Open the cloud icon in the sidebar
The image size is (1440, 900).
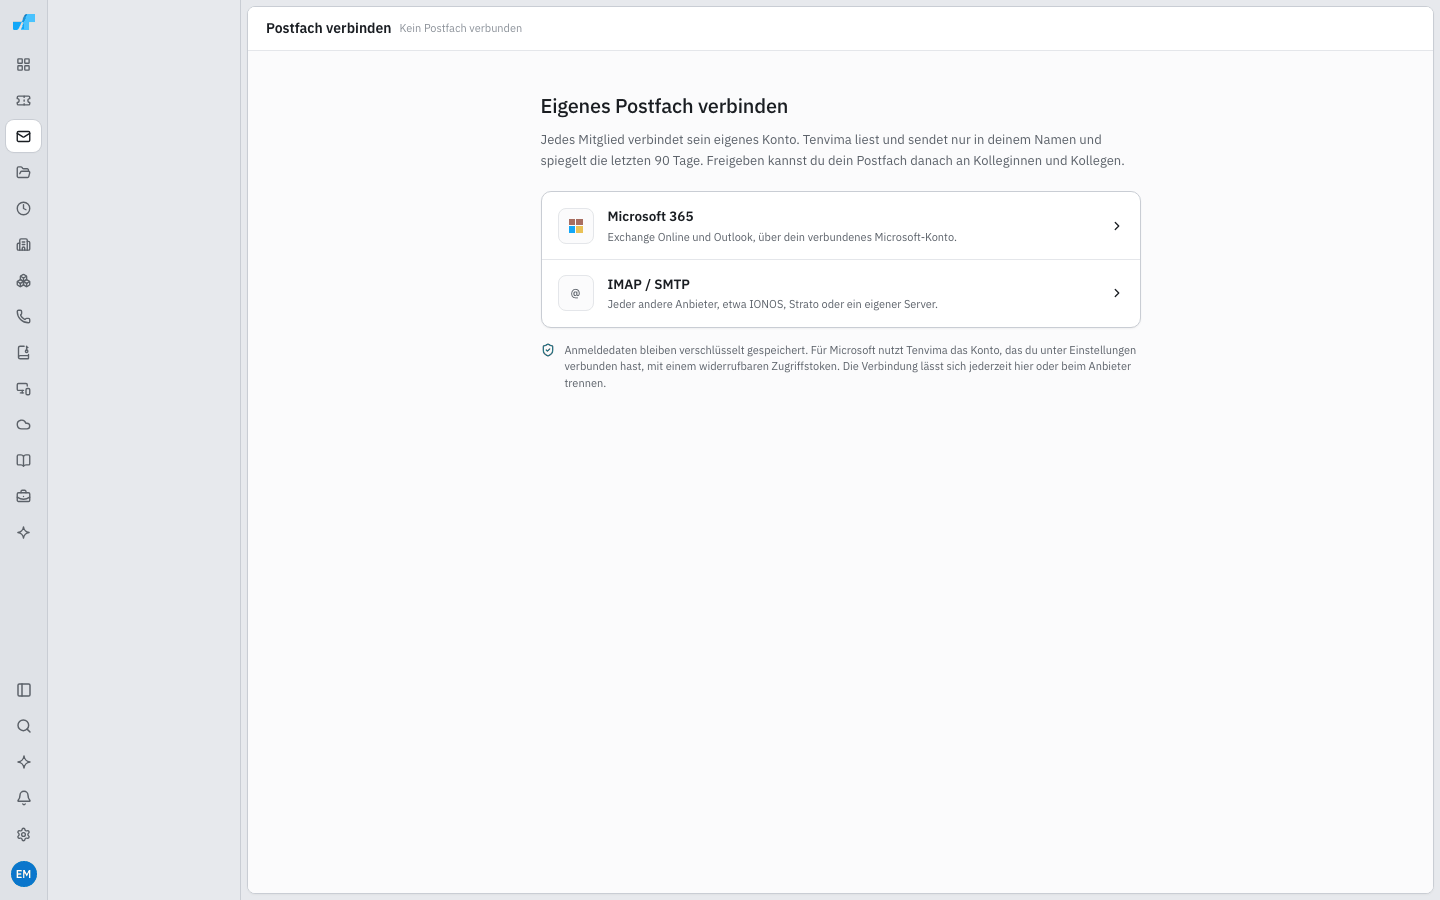[x=23, y=425]
